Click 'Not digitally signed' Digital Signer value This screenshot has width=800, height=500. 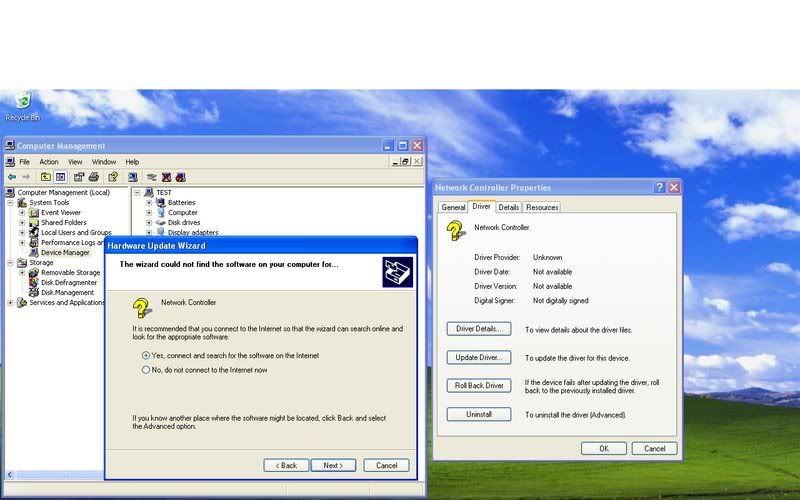pyautogui.click(x=560, y=301)
